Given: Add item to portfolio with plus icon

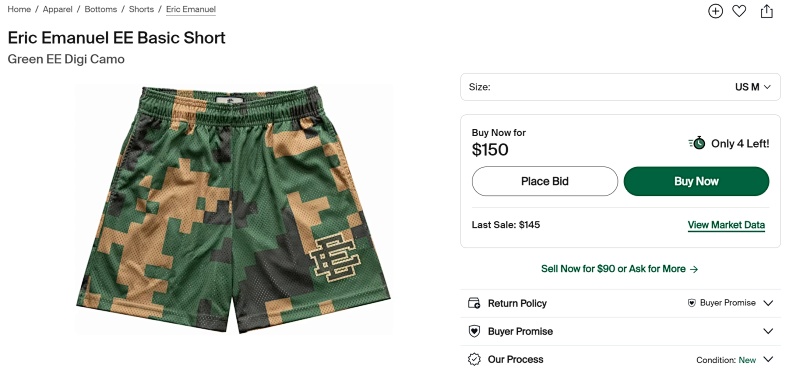Looking at the screenshot, I should click(715, 11).
